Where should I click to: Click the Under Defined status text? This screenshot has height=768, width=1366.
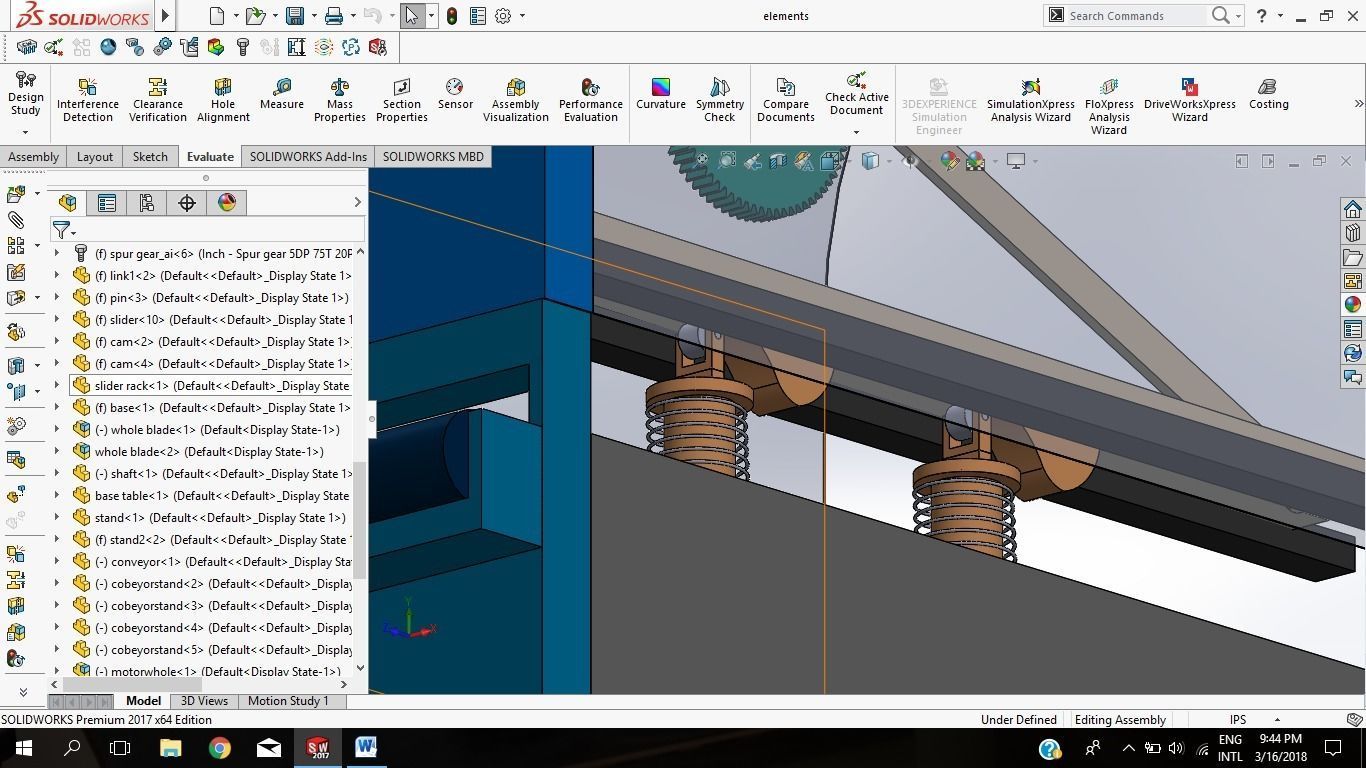point(1019,720)
